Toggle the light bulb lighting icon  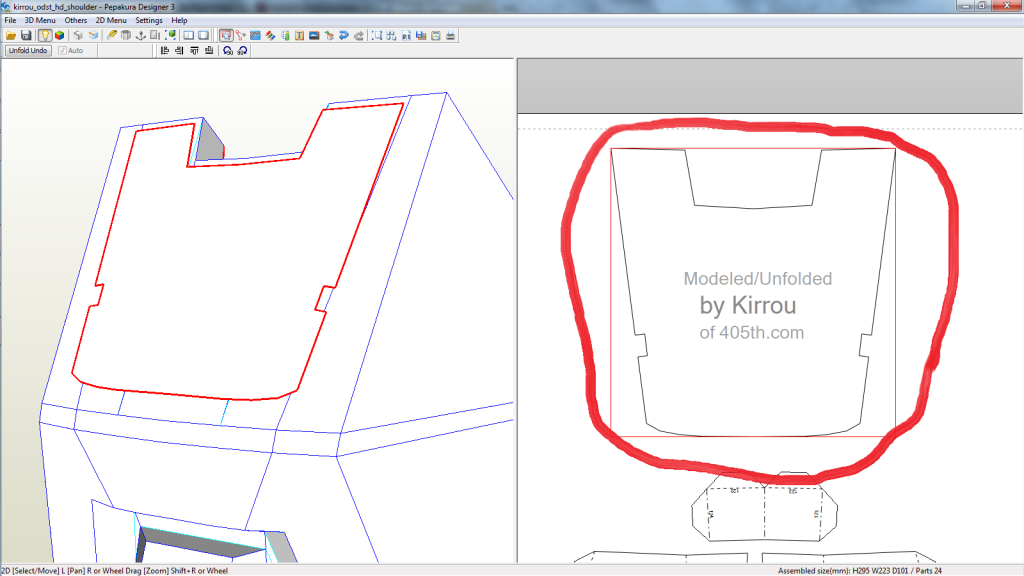45,35
